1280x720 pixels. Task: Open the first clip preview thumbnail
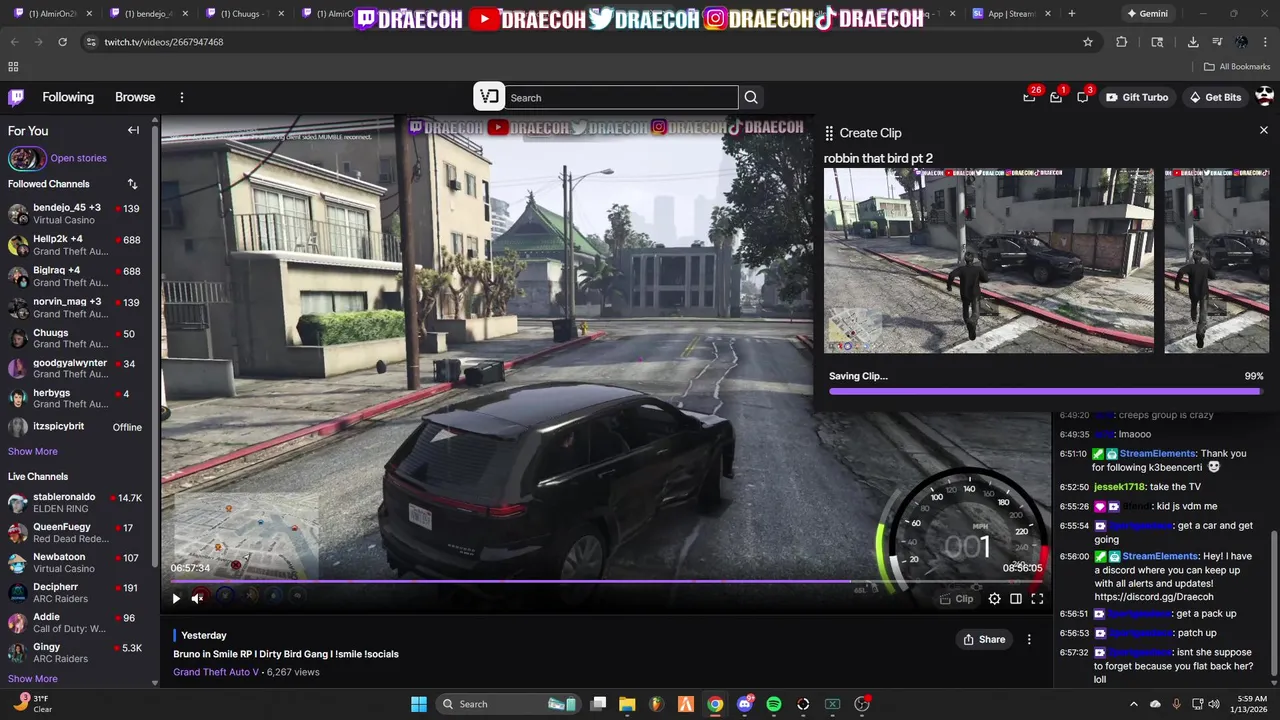[988, 261]
